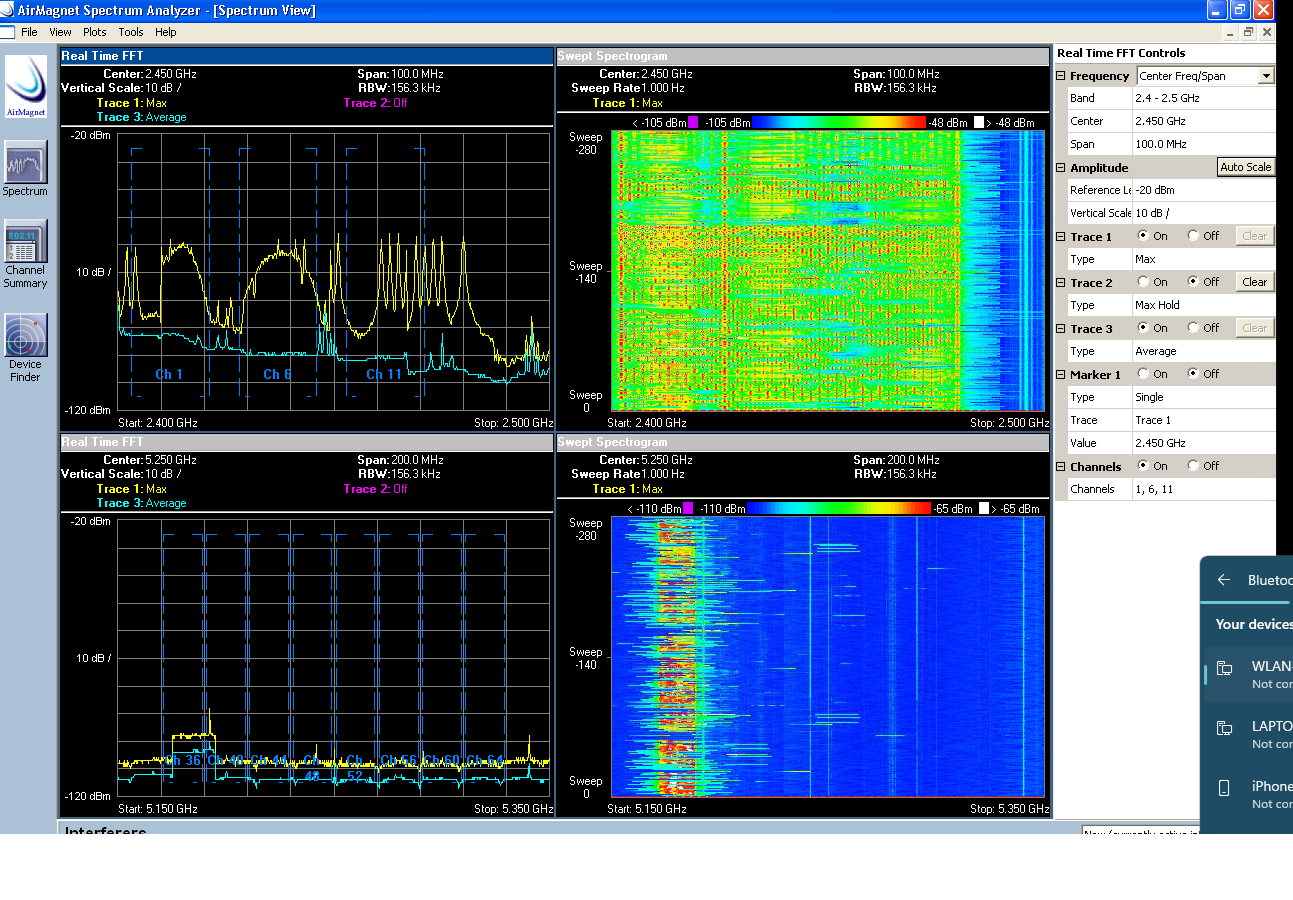Click the white > -48 dBm legend swatch
Screen dimensions: 1293x900
979,122
